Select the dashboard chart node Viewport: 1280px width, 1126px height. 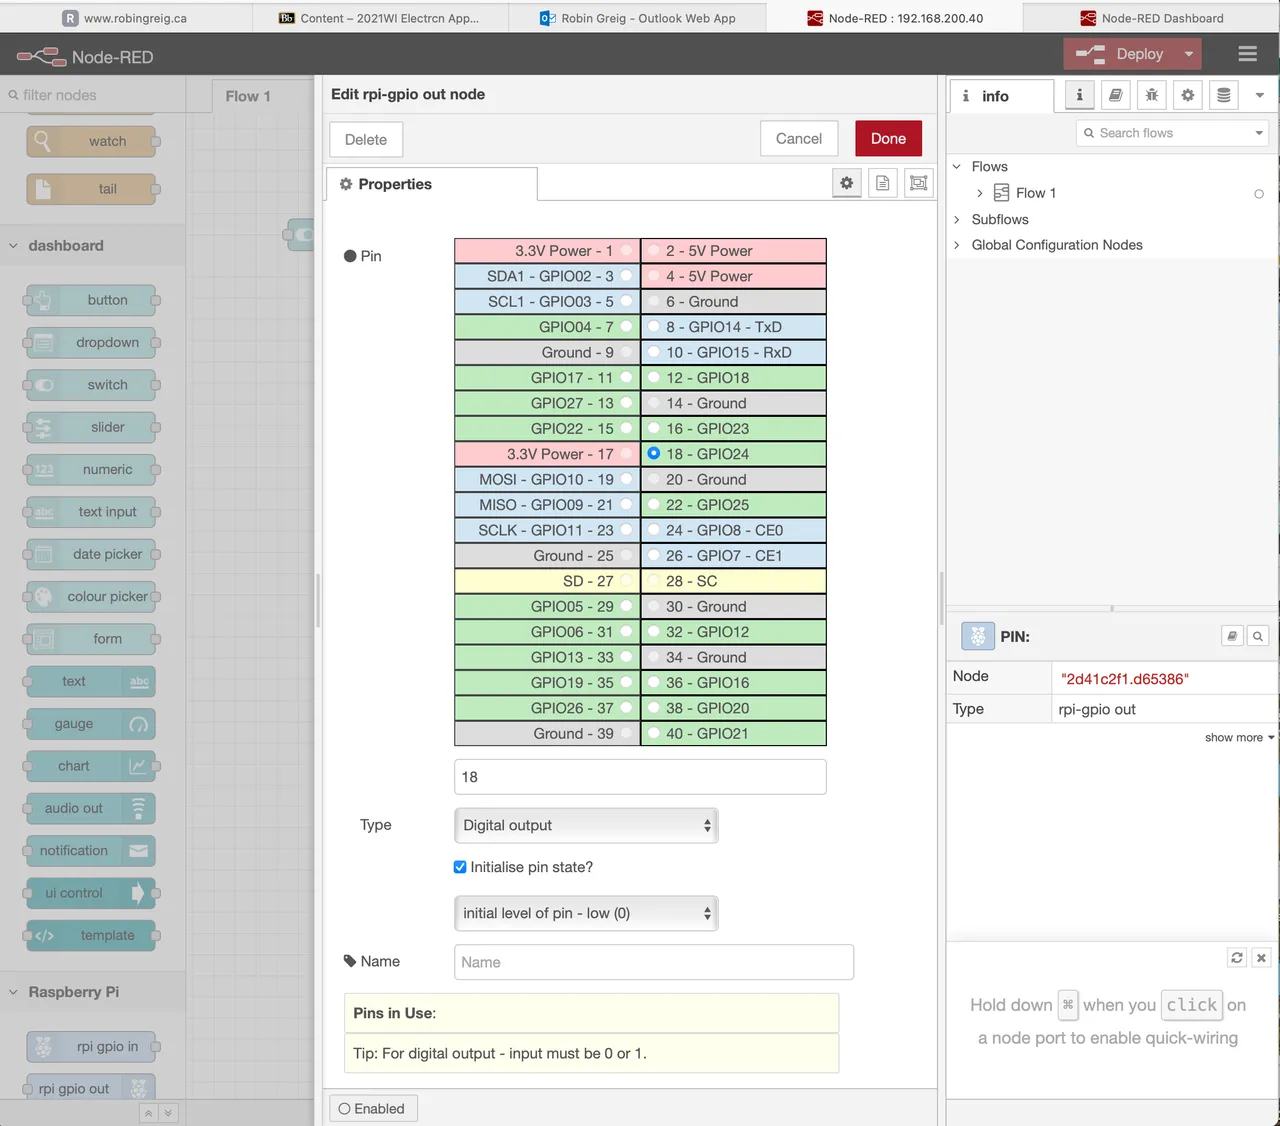tap(91, 766)
